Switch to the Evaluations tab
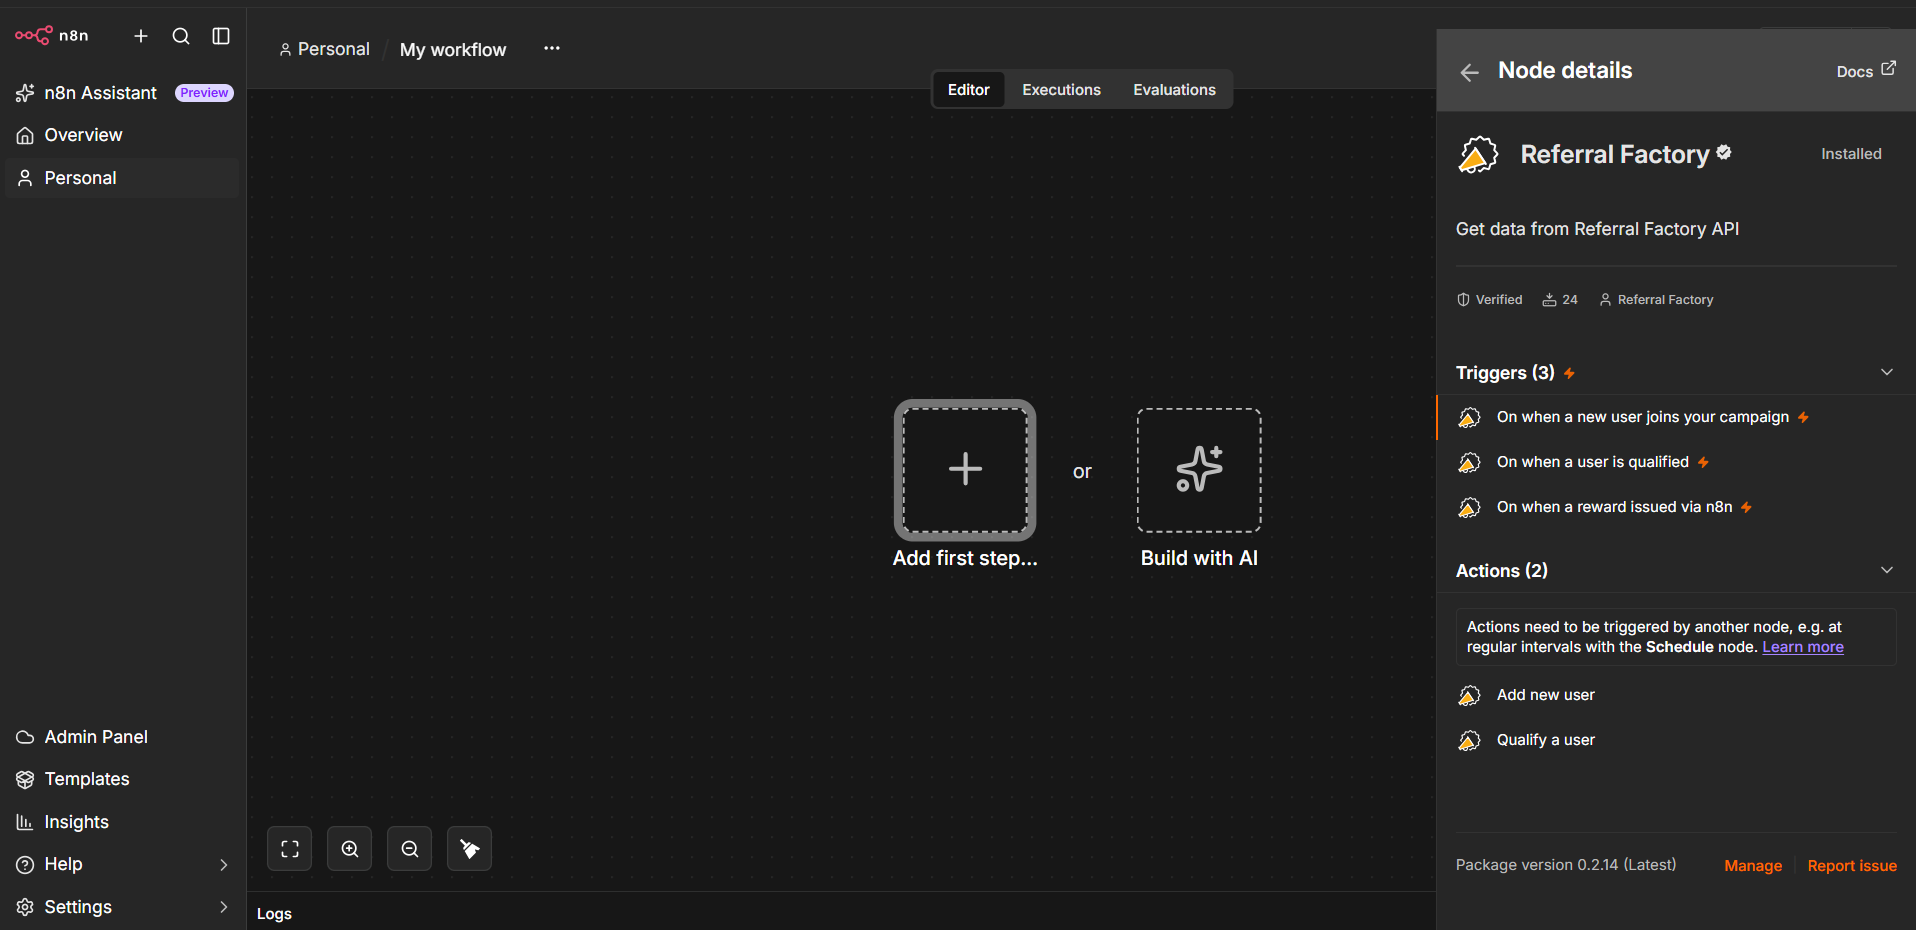This screenshot has height=930, width=1916. (x=1174, y=90)
